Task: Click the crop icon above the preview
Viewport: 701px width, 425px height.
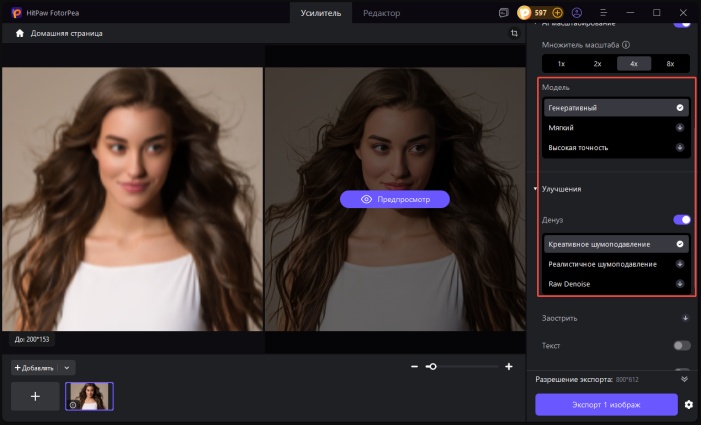Action: point(513,33)
